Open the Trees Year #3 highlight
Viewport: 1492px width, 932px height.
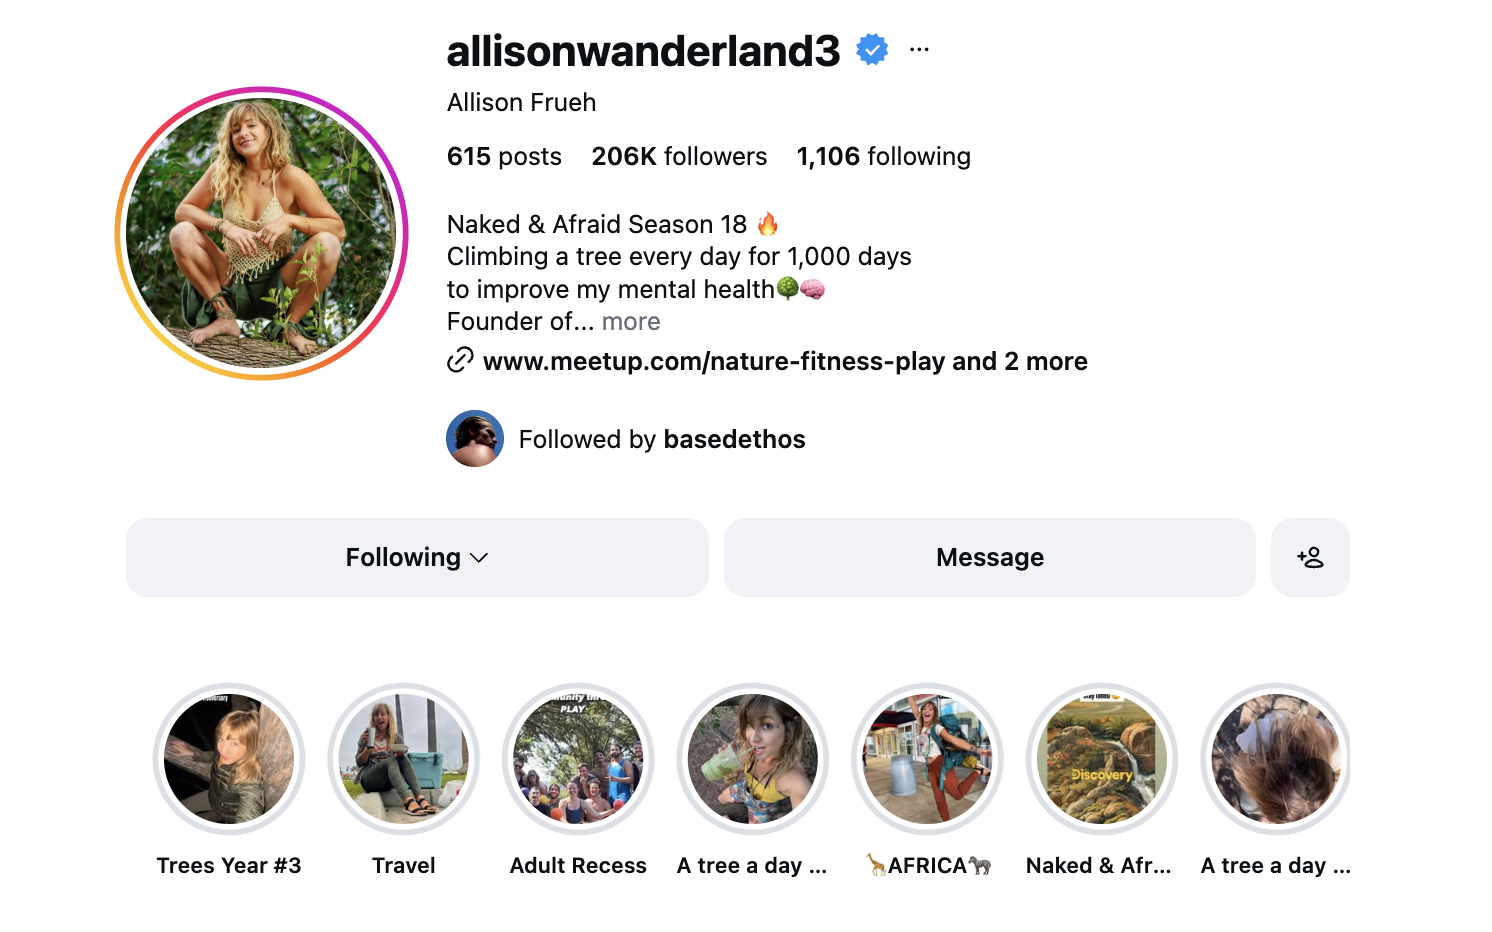coord(229,759)
